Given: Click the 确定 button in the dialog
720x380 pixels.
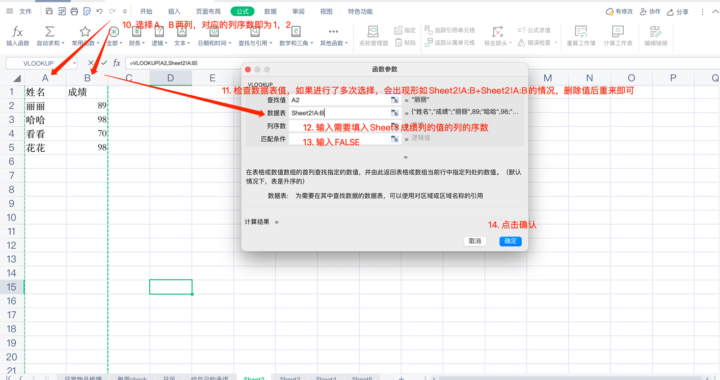Looking at the screenshot, I should pyautogui.click(x=511, y=241).
